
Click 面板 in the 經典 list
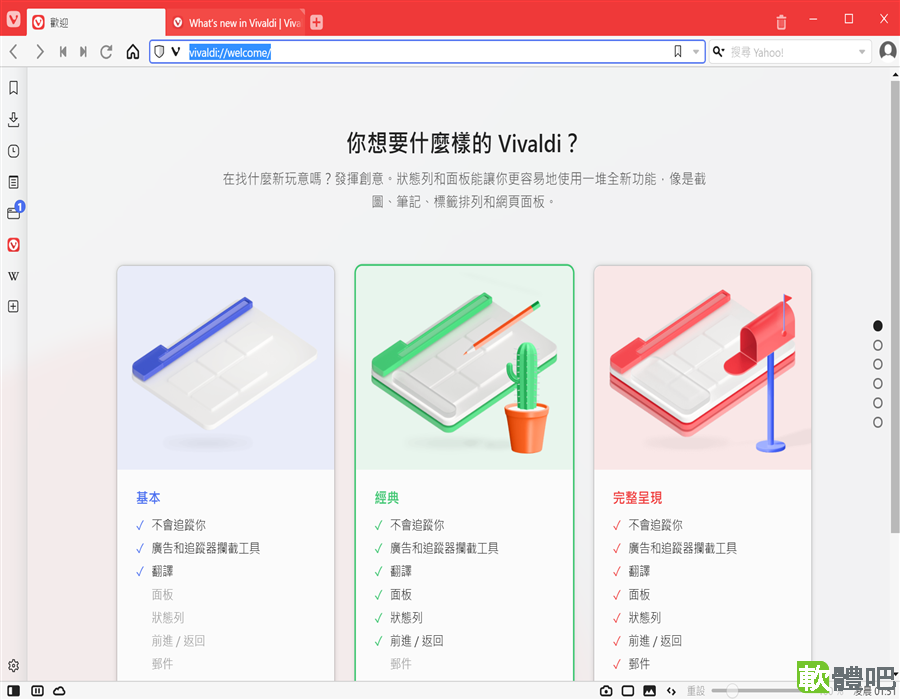[x=401, y=594]
